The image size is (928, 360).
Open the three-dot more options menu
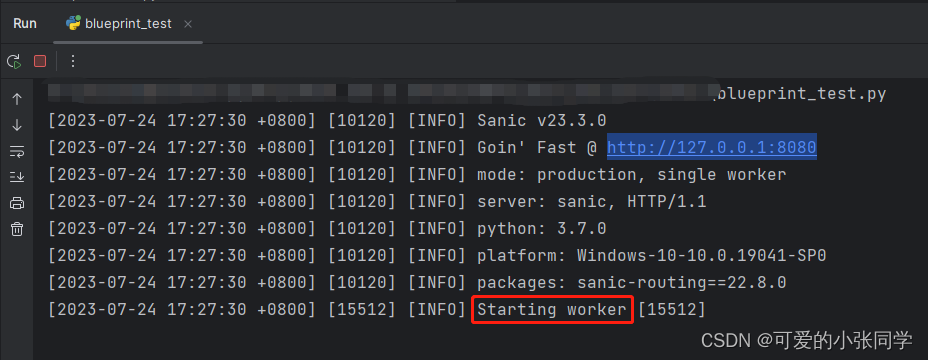point(73,61)
